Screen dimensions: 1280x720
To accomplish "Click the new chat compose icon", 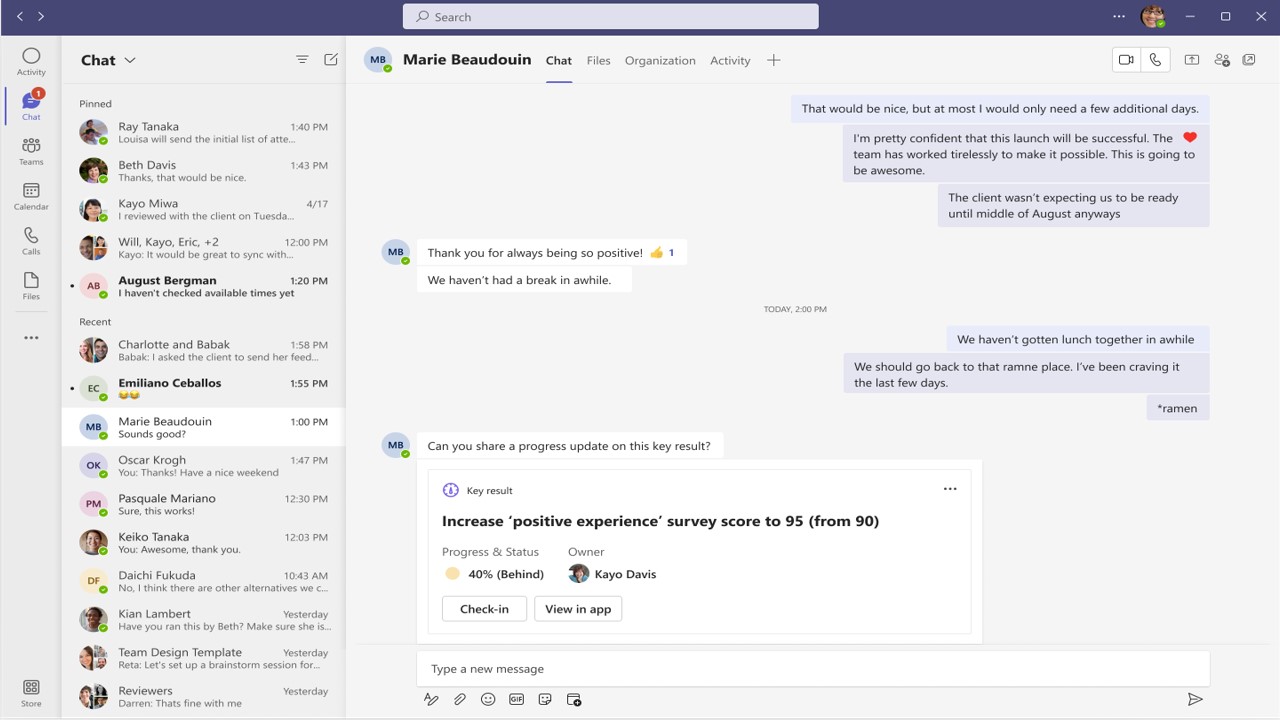I will [x=331, y=60].
